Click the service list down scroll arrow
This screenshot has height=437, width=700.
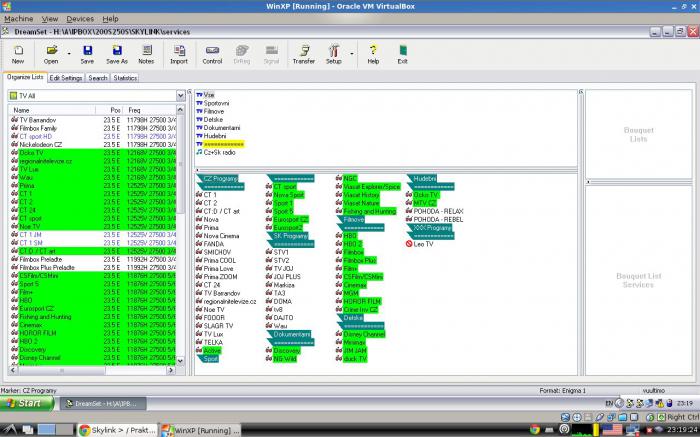180,361
